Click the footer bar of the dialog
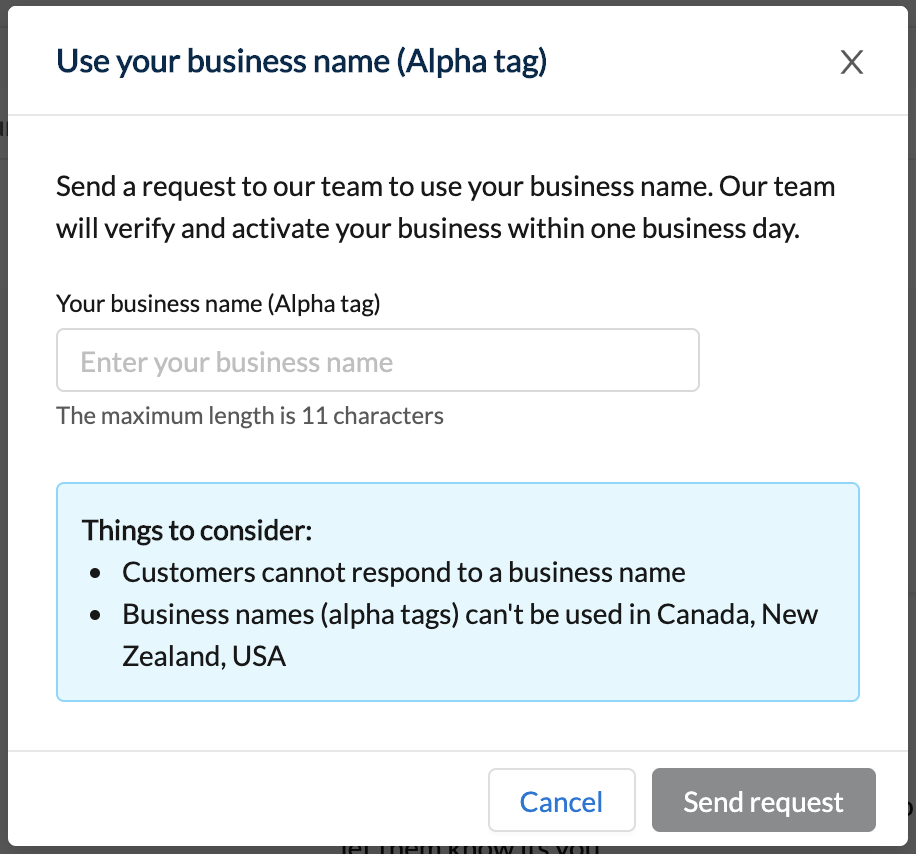The image size is (916, 854). point(250,800)
